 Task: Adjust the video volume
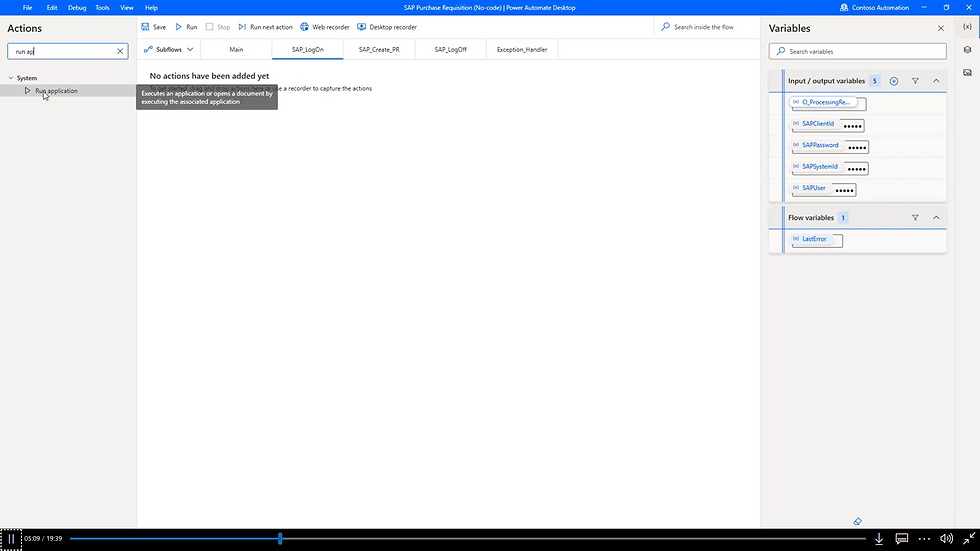click(947, 539)
